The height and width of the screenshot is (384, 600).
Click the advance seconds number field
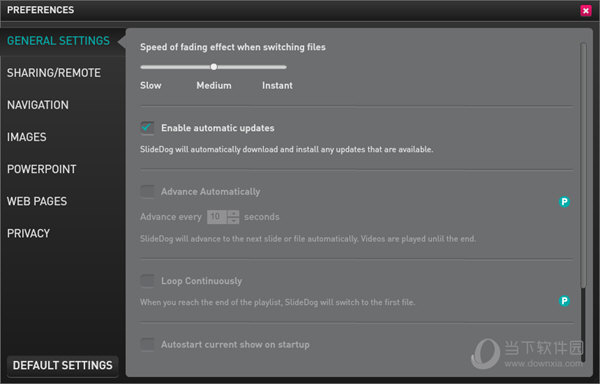217,217
